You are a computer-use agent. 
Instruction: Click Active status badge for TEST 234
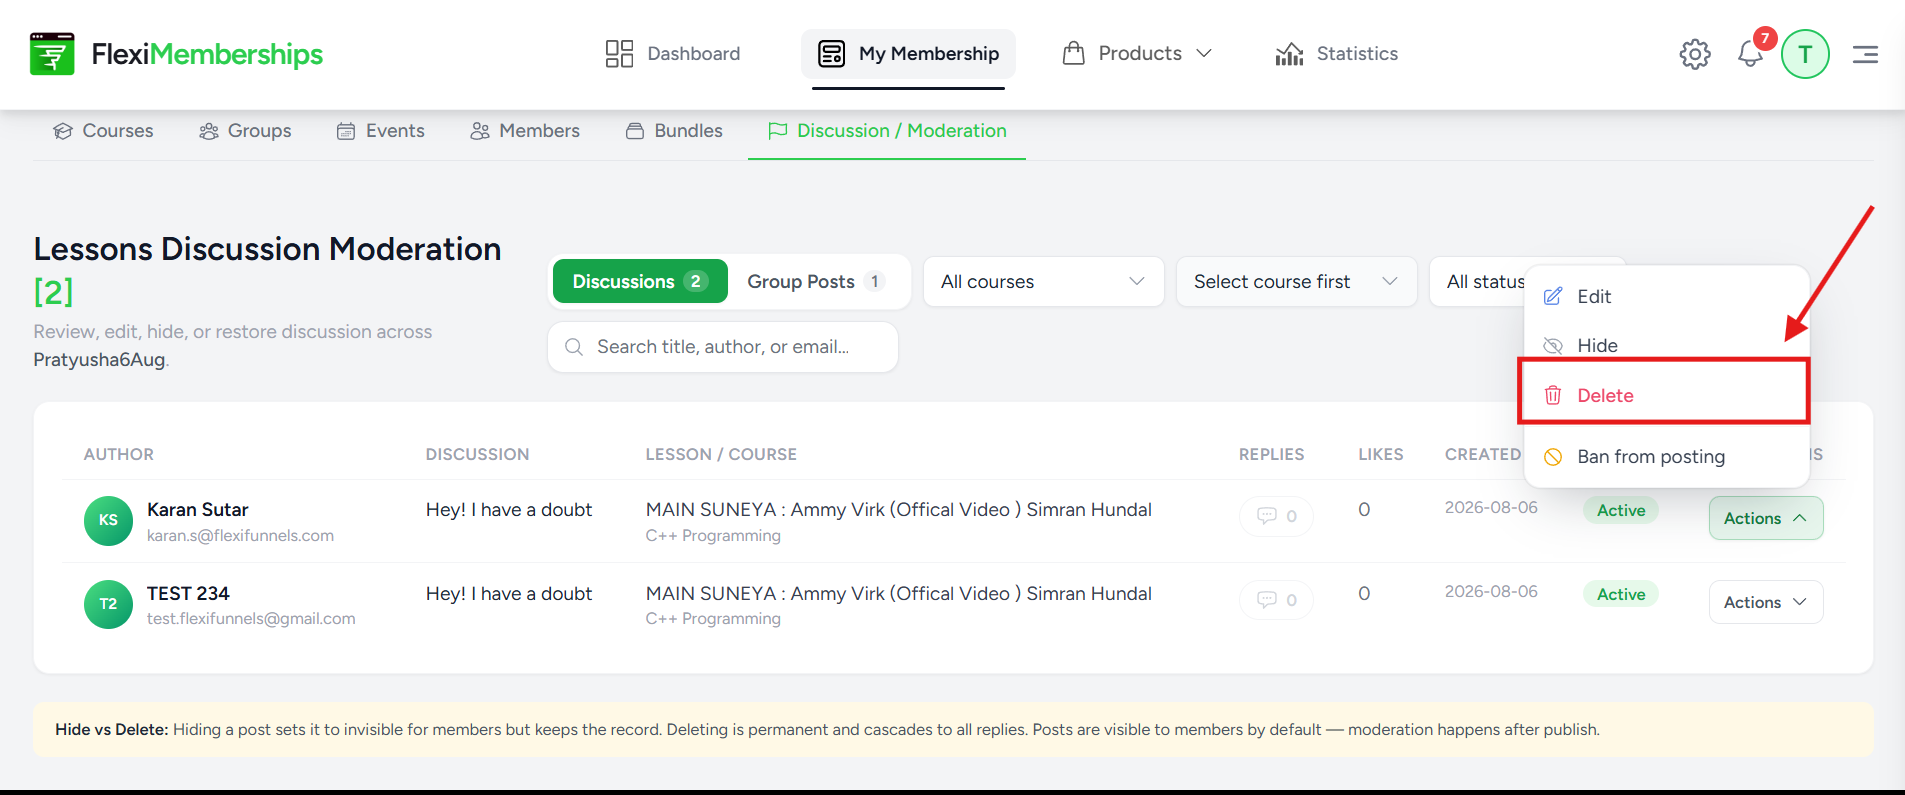click(x=1621, y=594)
